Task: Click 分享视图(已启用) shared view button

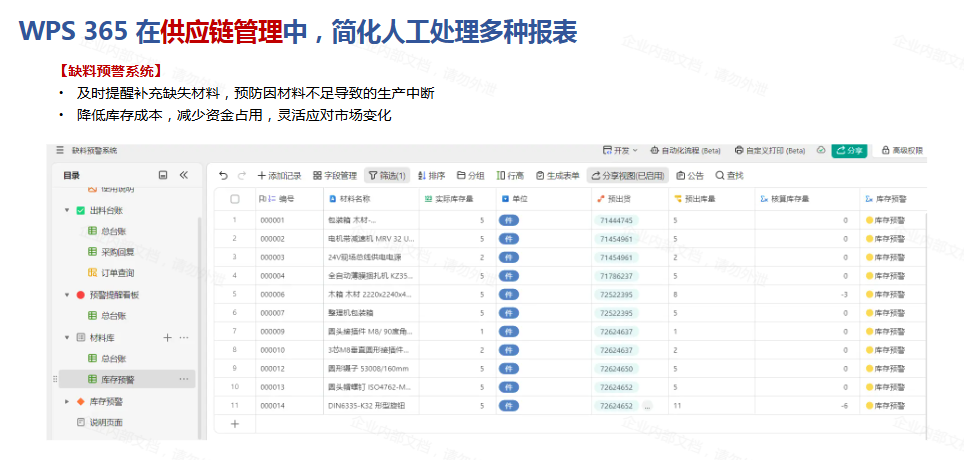Action: click(x=627, y=176)
